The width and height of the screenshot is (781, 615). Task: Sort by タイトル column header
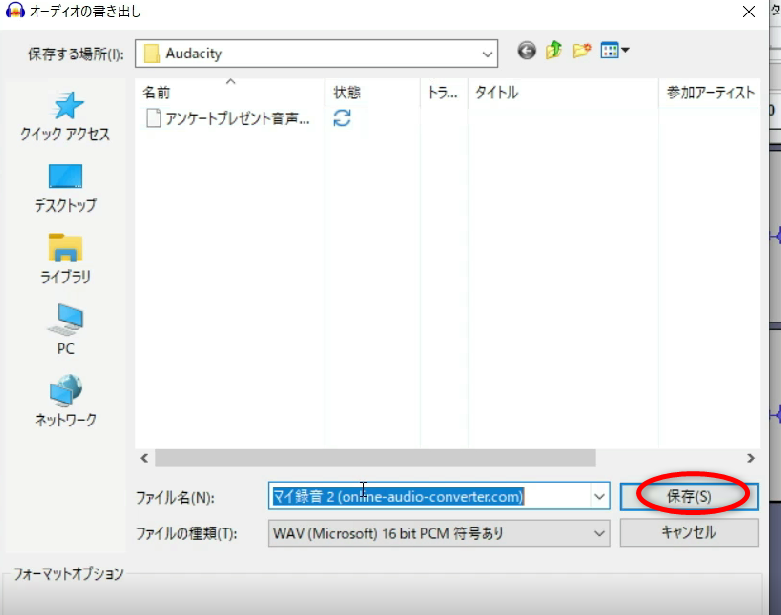[x=563, y=92]
